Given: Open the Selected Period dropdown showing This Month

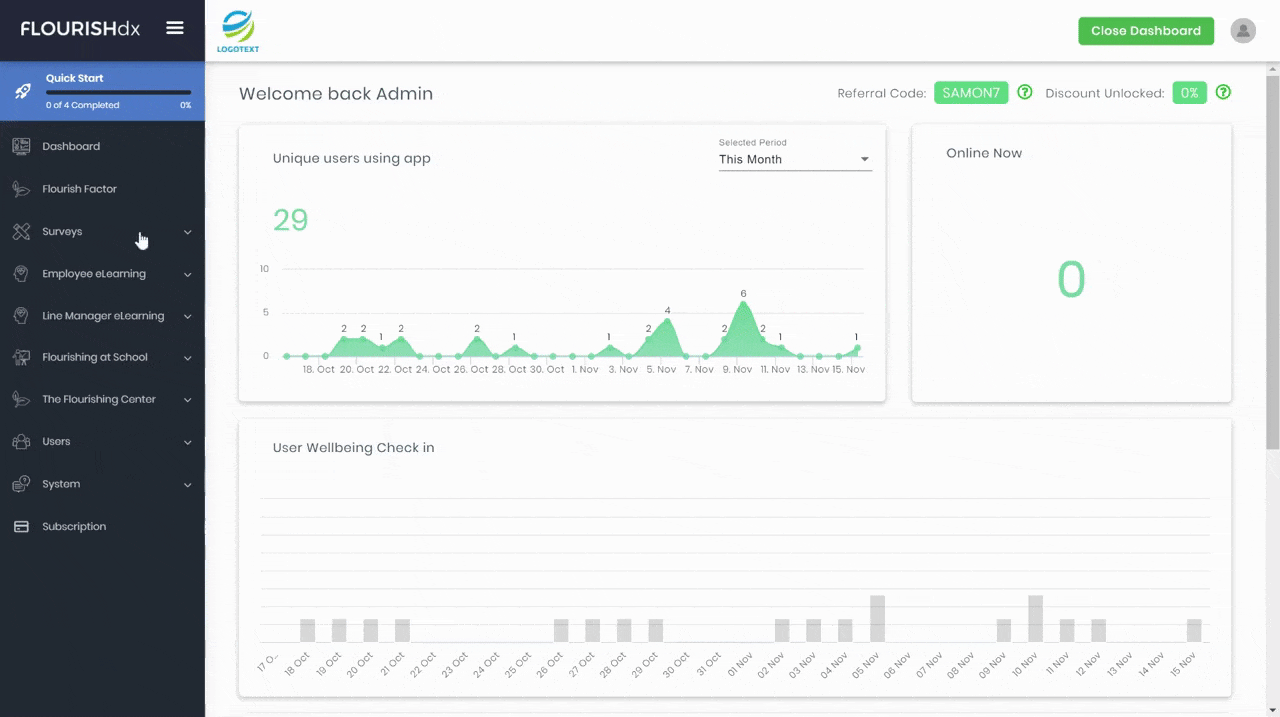Looking at the screenshot, I should (x=794, y=159).
